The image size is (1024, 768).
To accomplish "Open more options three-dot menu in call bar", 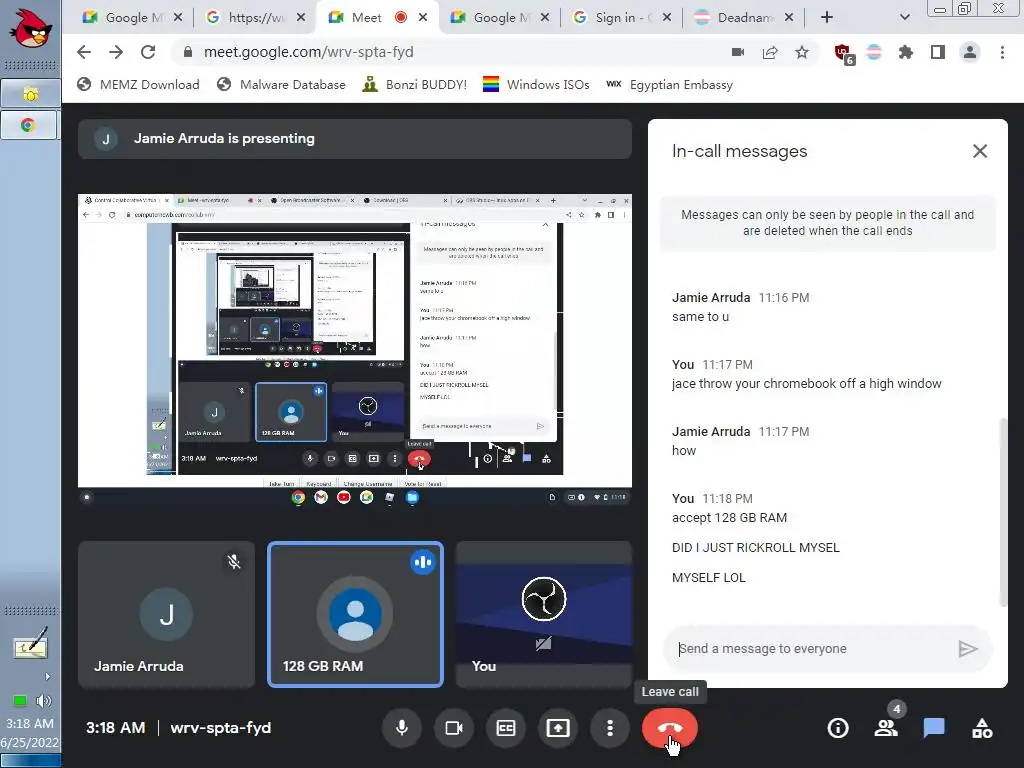I will [610, 728].
